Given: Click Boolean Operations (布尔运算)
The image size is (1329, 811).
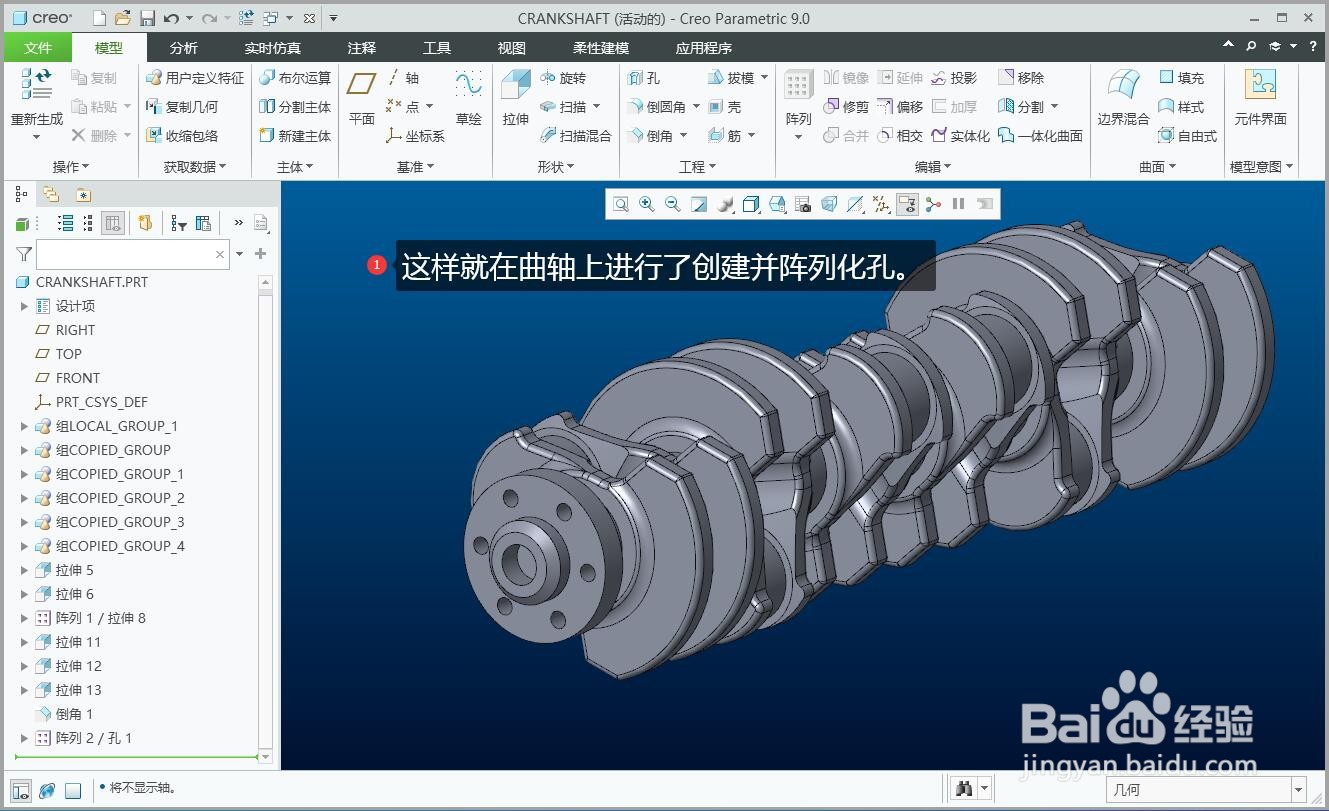Looking at the screenshot, I should (x=295, y=78).
